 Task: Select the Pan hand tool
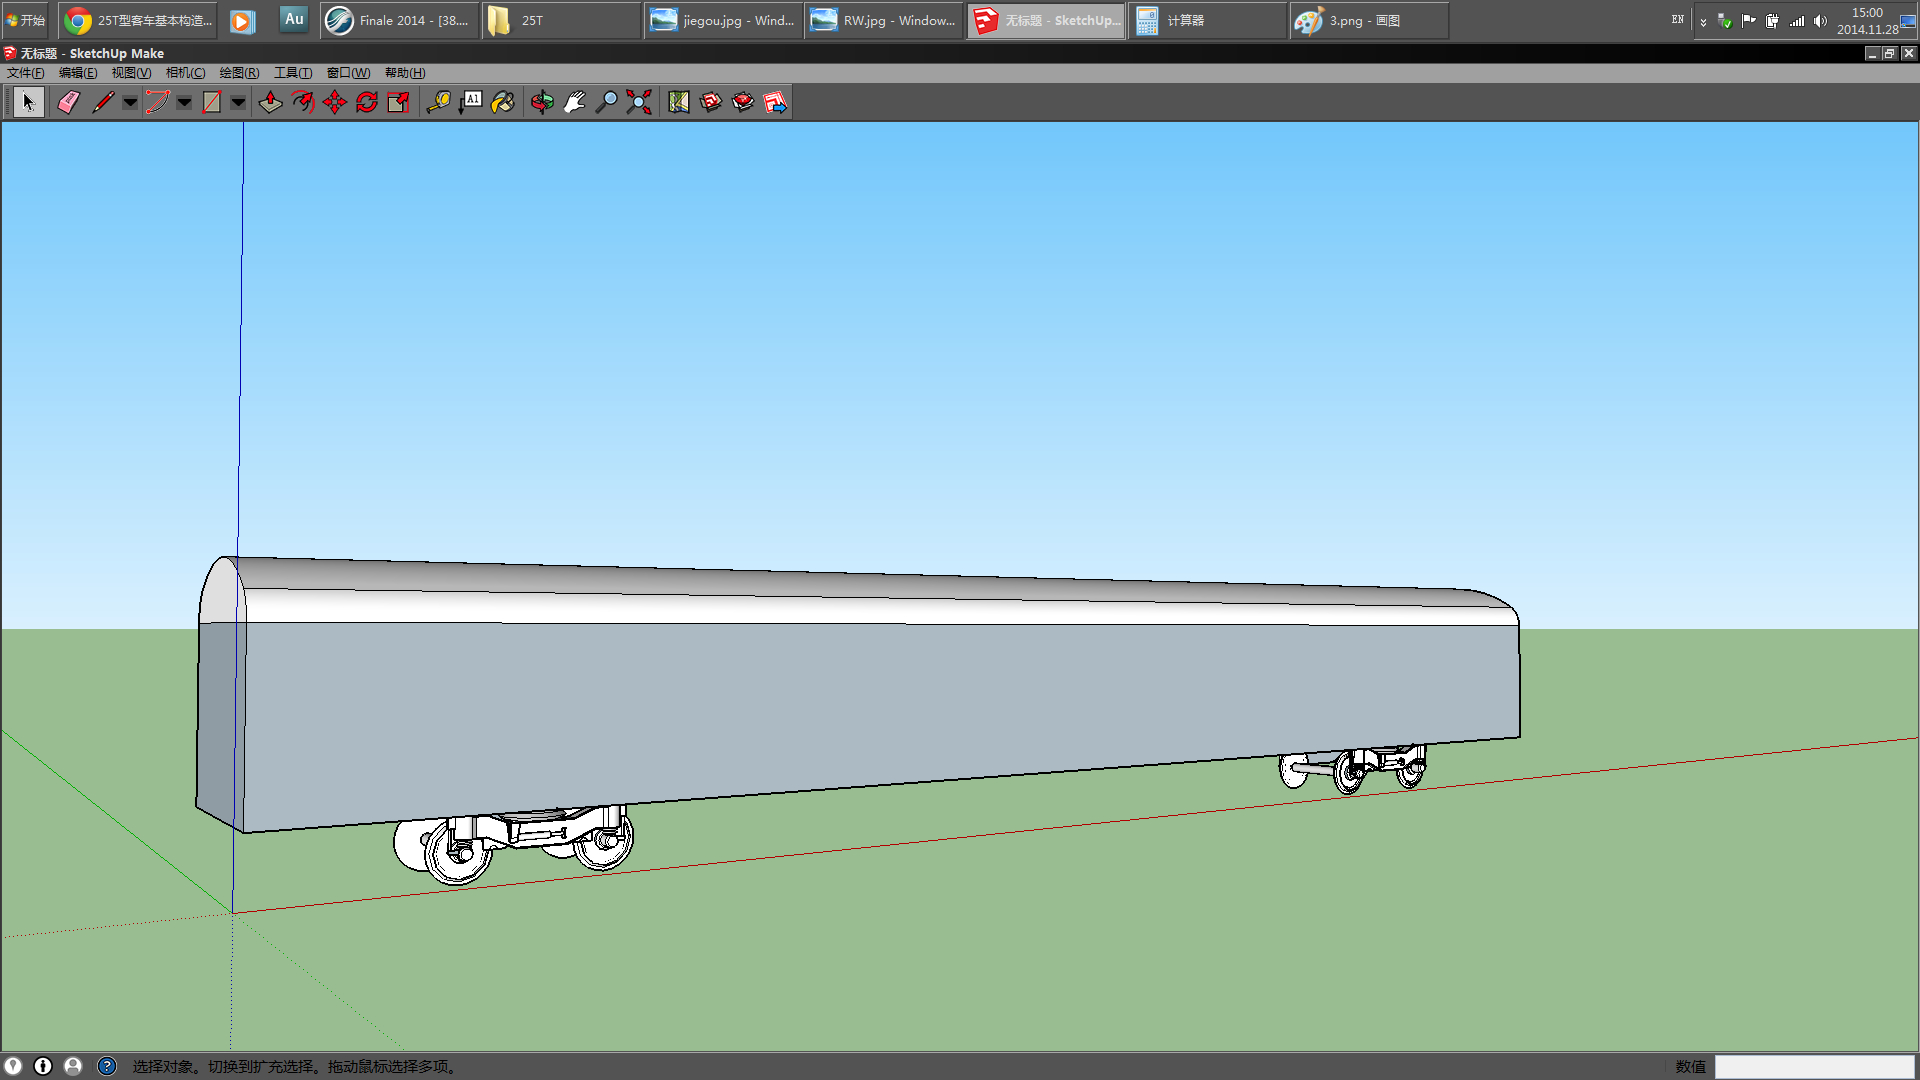pyautogui.click(x=574, y=102)
